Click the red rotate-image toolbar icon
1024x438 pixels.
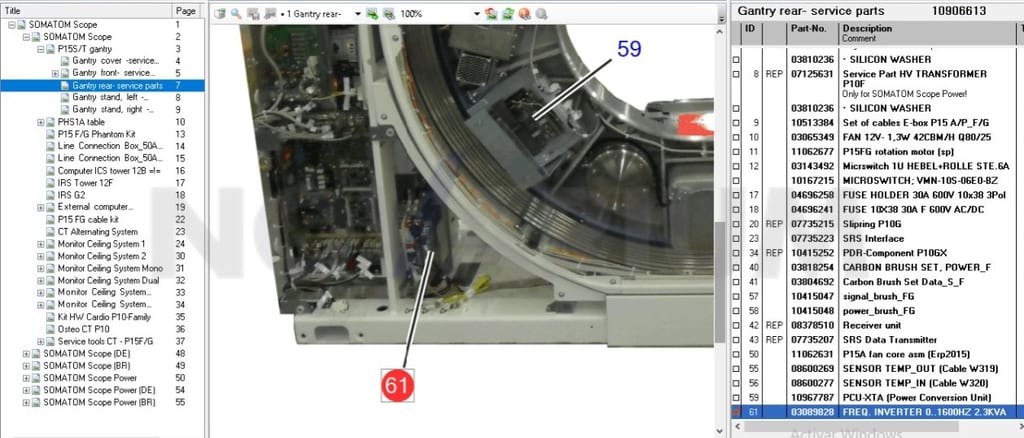click(x=492, y=14)
